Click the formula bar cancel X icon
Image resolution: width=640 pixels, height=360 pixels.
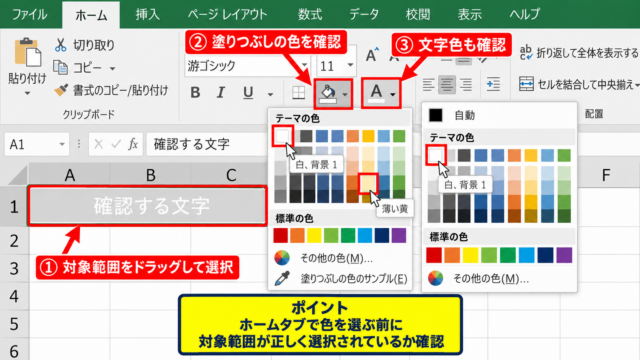[x=98, y=144]
